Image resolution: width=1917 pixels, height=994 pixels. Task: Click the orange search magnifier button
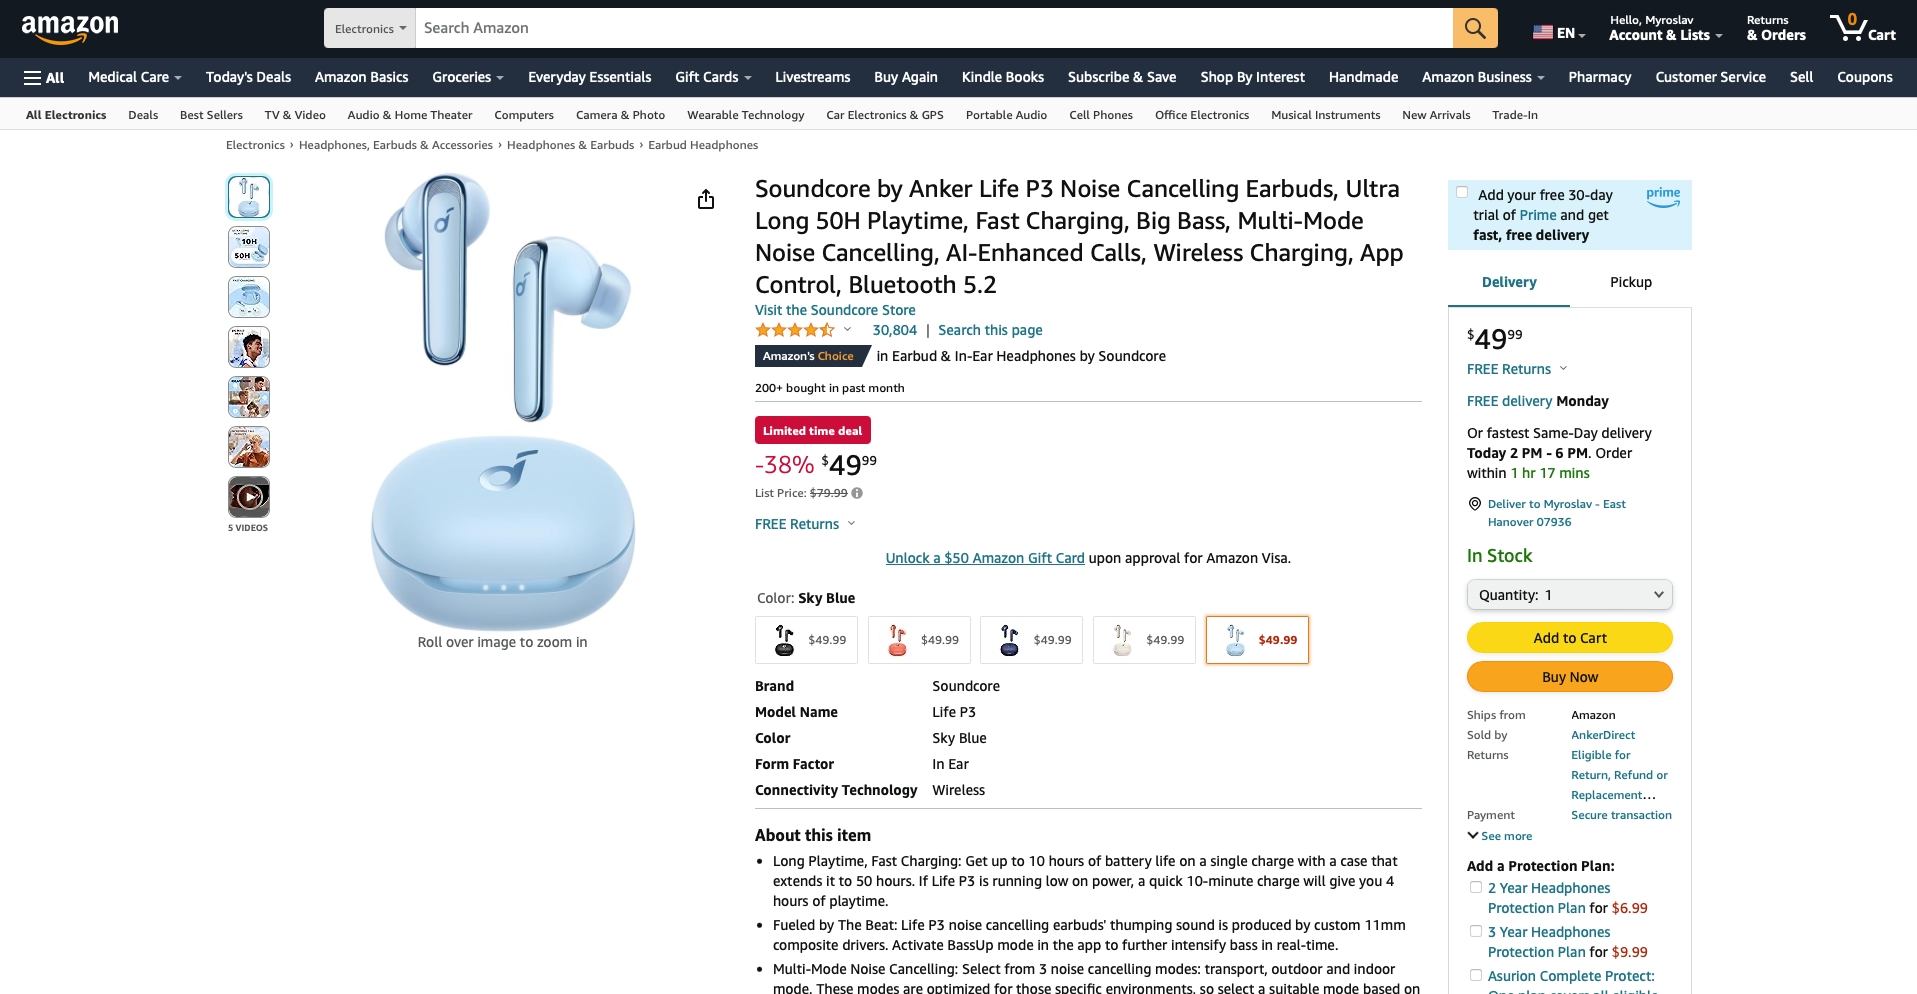1475,28
